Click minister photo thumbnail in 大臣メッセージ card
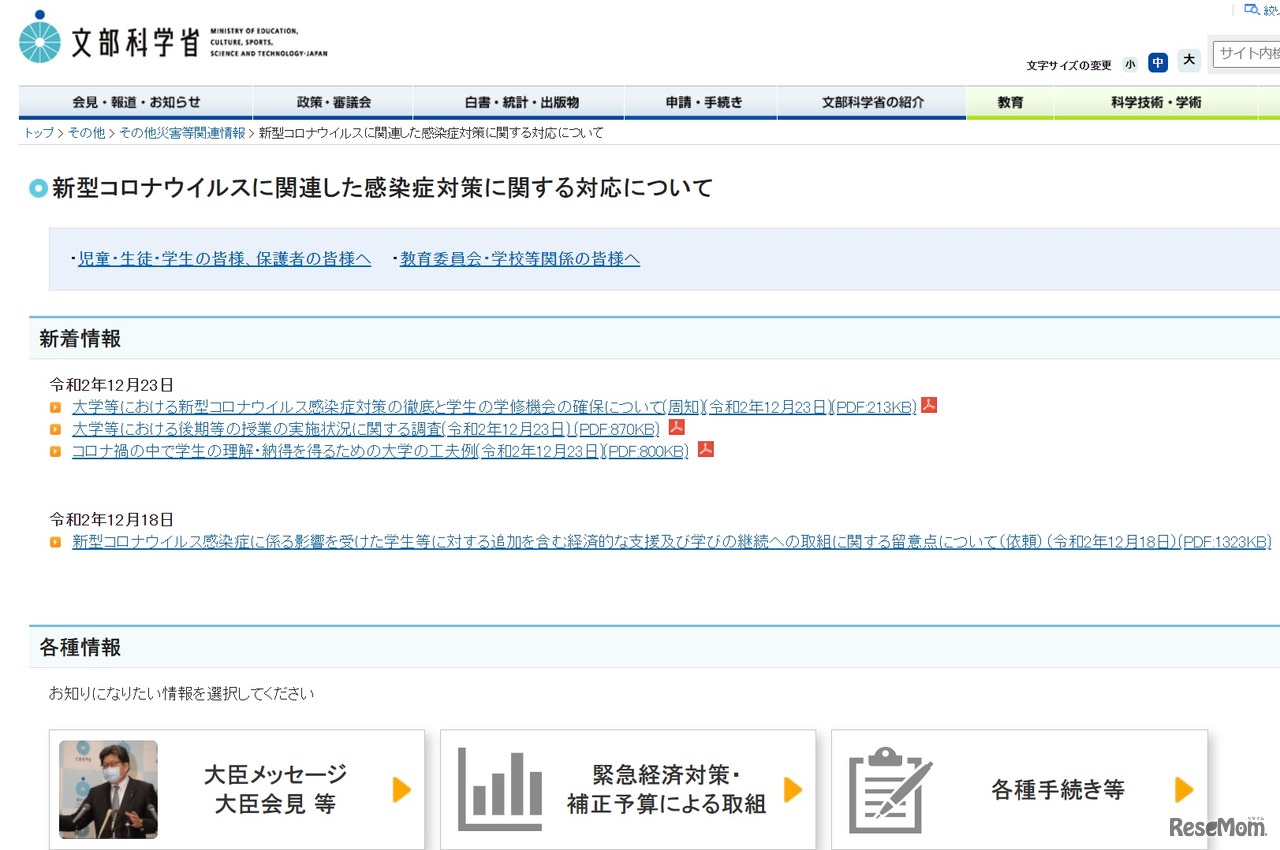Screen dimensions: 1280x850 point(108,789)
